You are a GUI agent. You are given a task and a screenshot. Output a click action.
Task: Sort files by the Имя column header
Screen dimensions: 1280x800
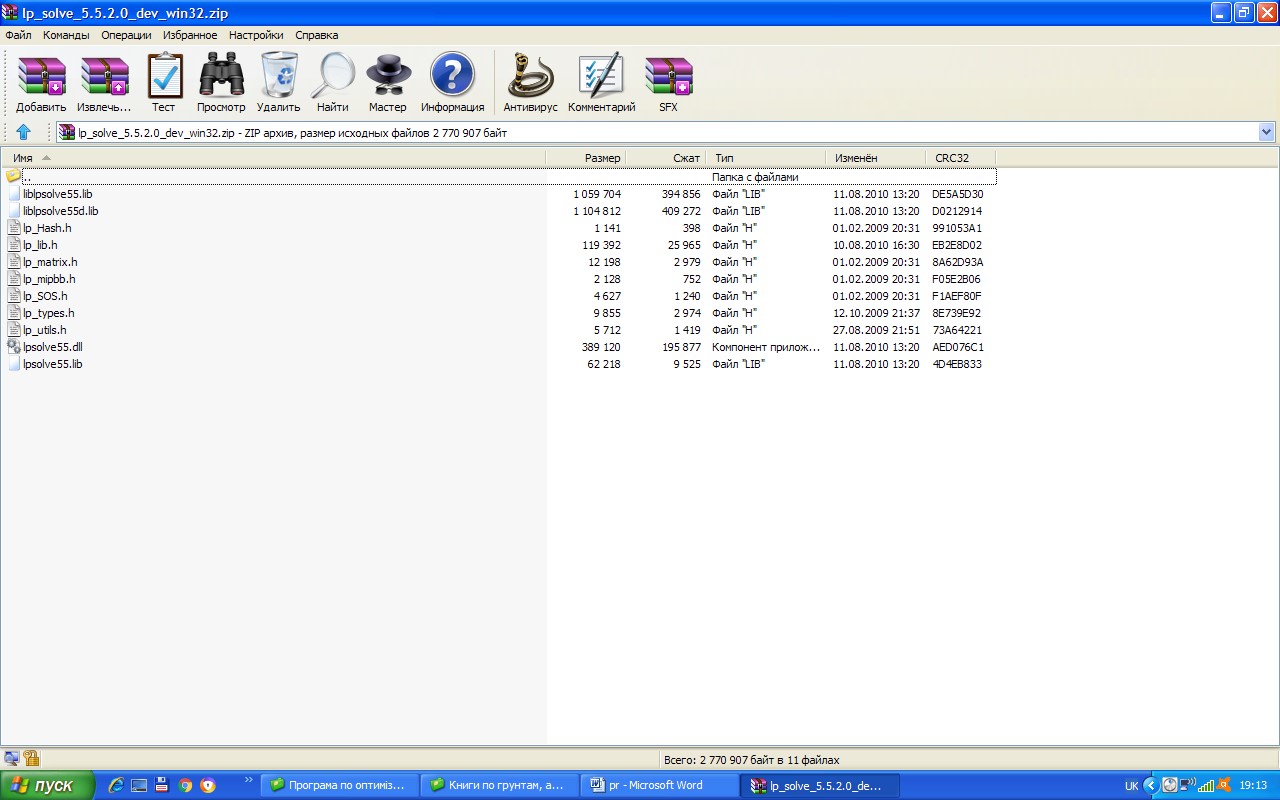pos(273,158)
